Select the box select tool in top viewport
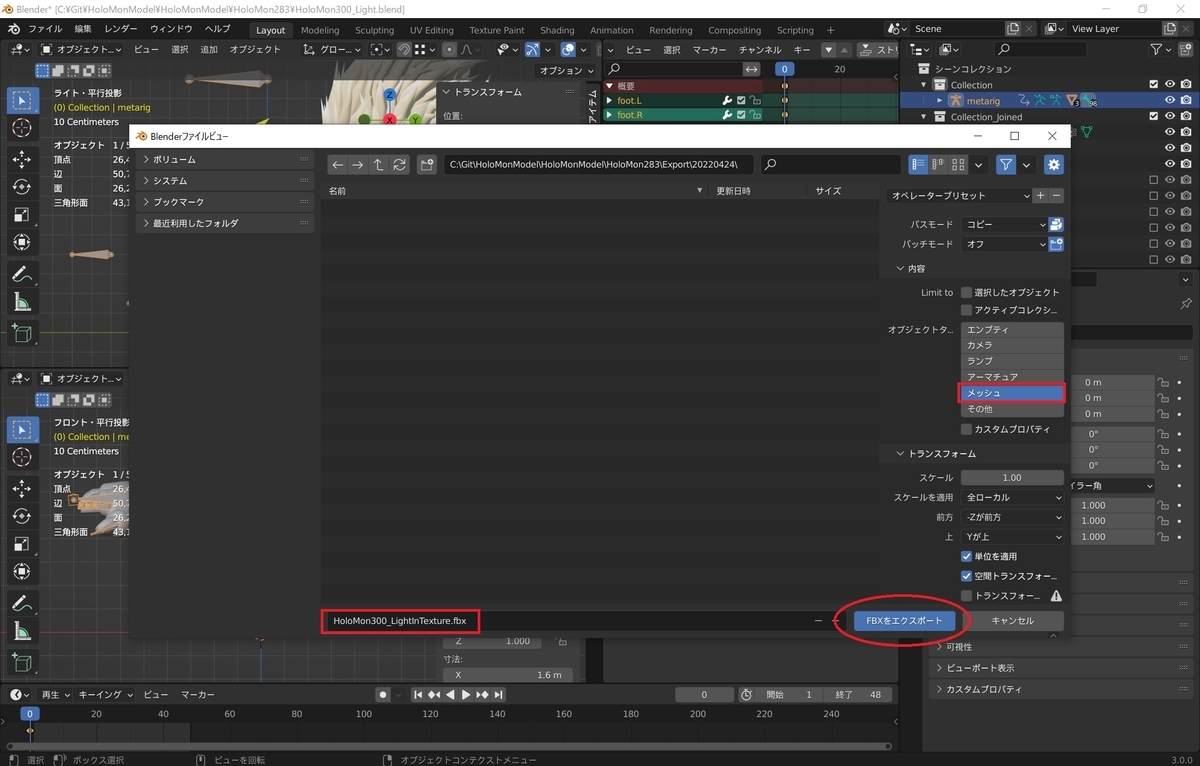The image size is (1200, 766). [x=22, y=100]
